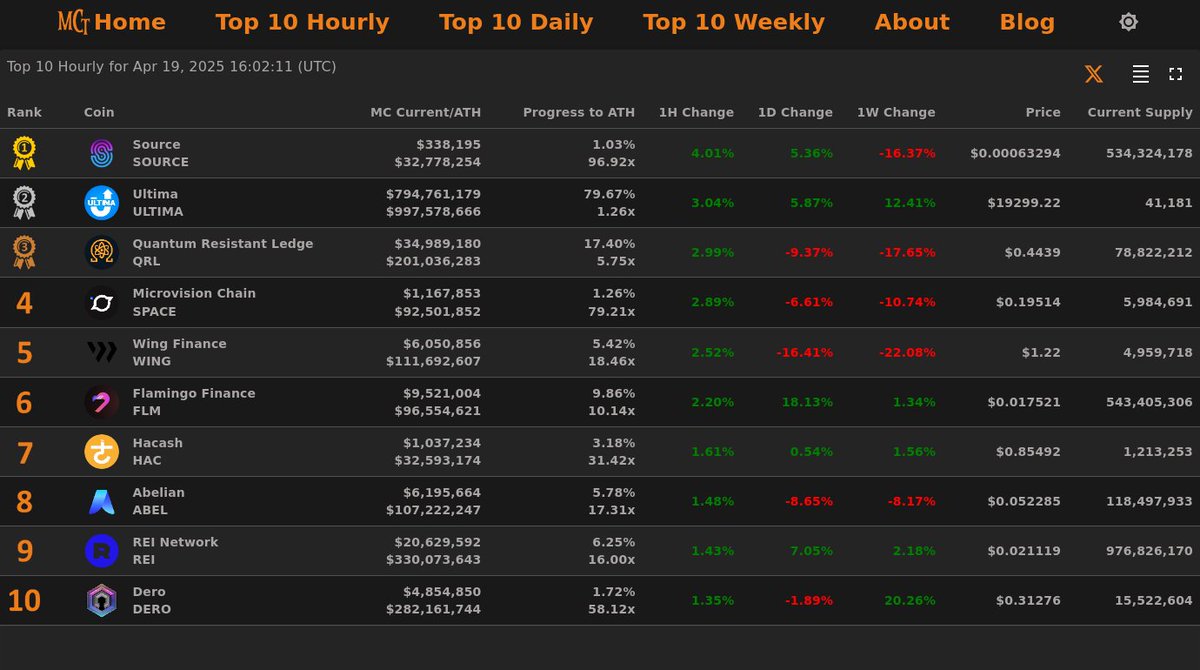The image size is (1200, 670).
Task: Select Abelian market cap $6,195,664
Action: coord(442,493)
